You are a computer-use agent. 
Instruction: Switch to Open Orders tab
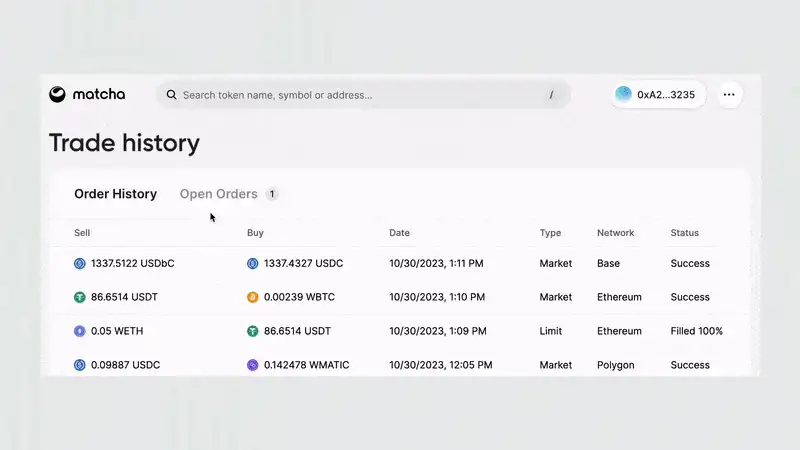click(218, 194)
